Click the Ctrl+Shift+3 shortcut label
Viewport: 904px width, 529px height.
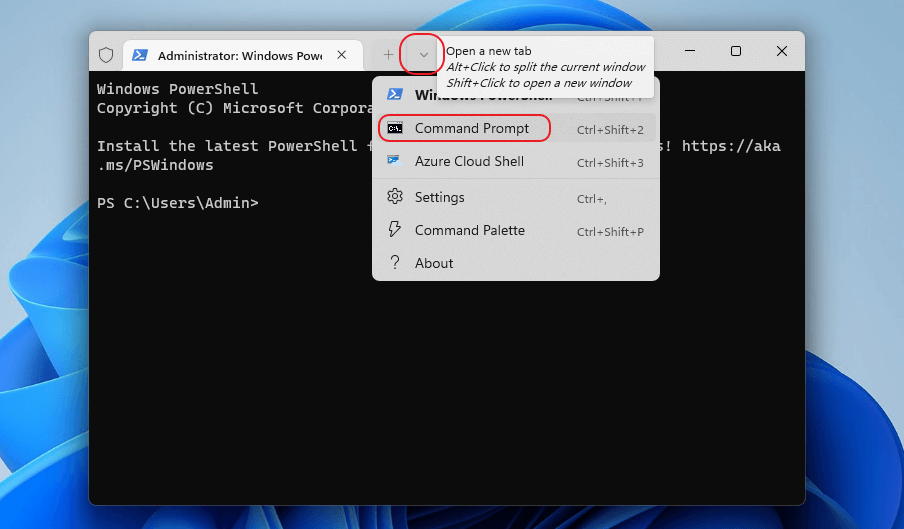pyautogui.click(x=610, y=163)
